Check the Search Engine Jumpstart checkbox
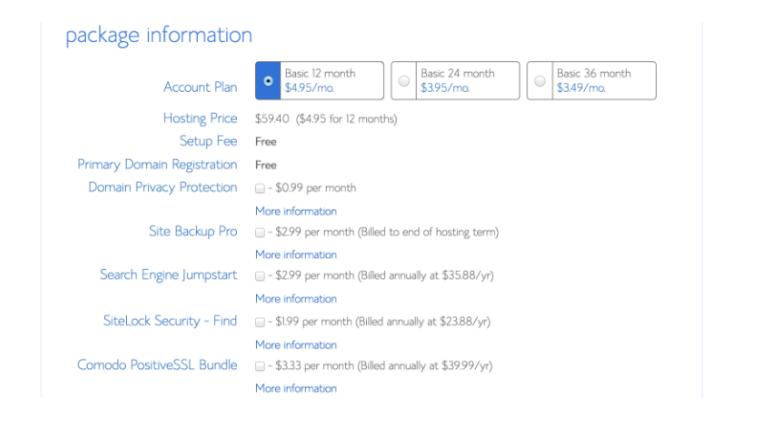This screenshot has height=436, width=760. coord(260,276)
